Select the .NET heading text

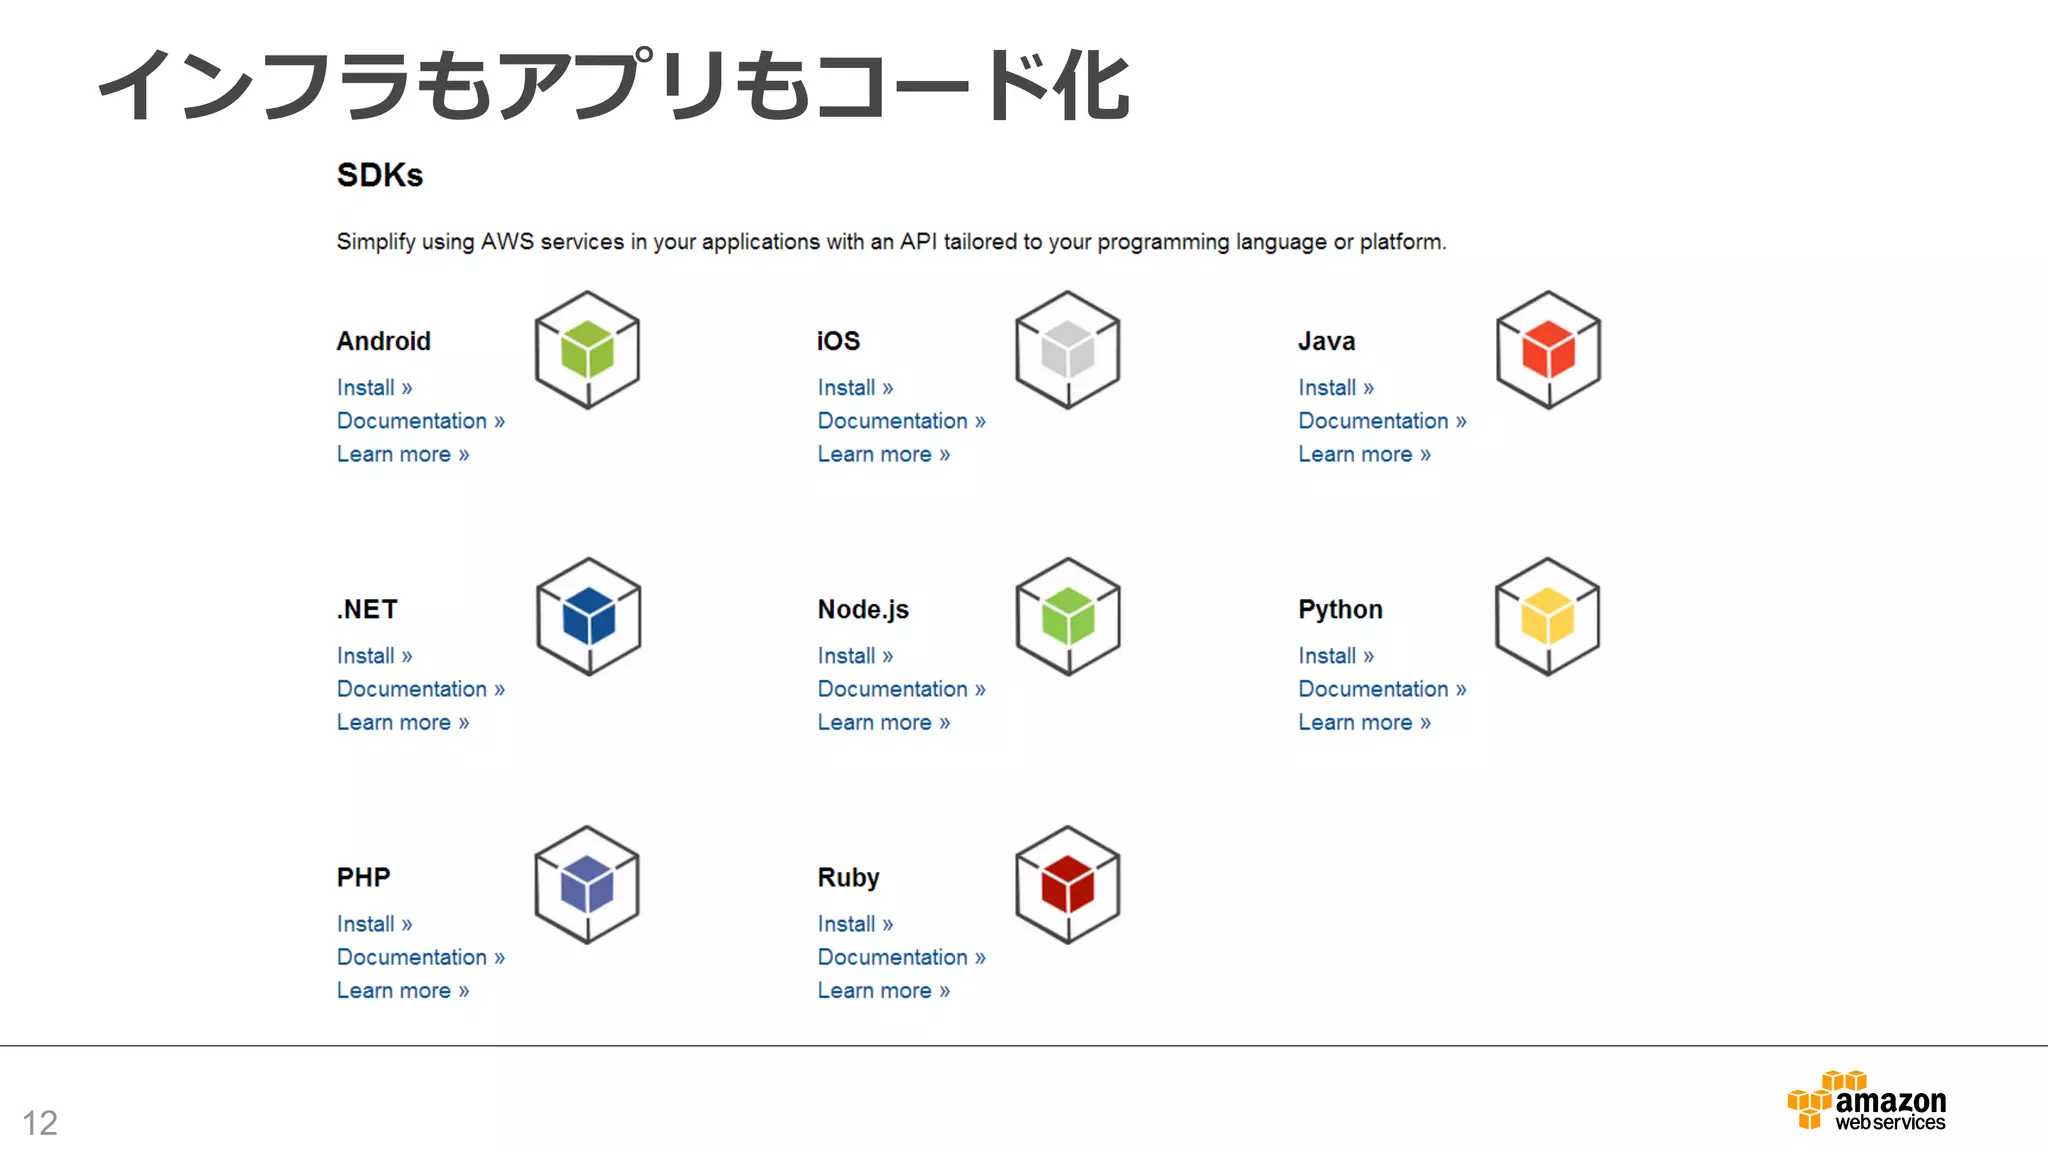[x=367, y=609]
